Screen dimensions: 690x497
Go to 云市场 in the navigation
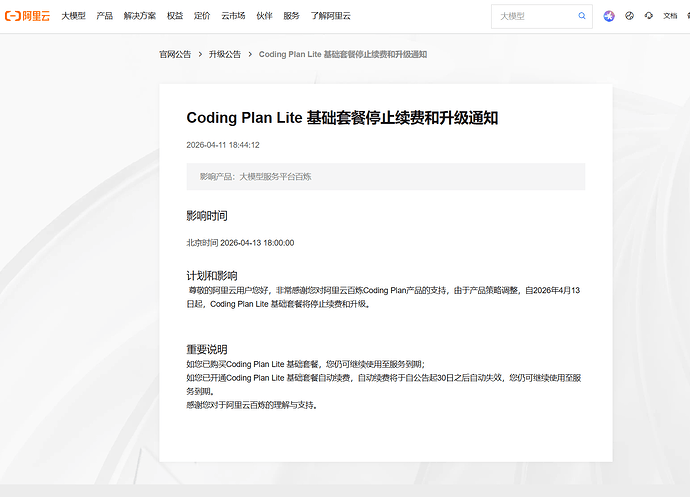click(233, 16)
